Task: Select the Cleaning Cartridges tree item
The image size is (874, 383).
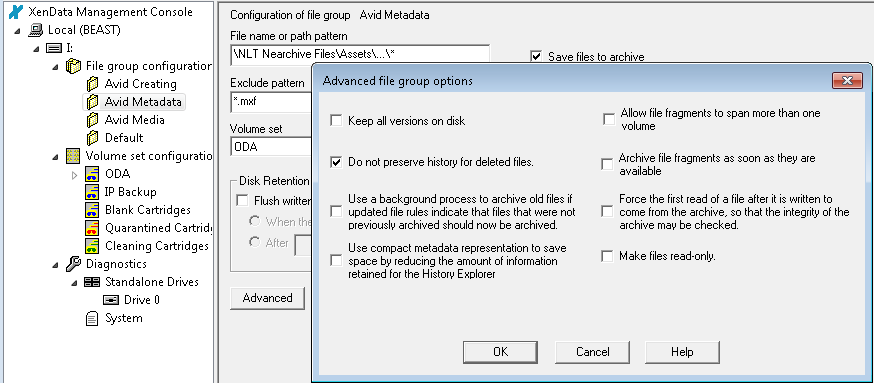Action: (157, 246)
